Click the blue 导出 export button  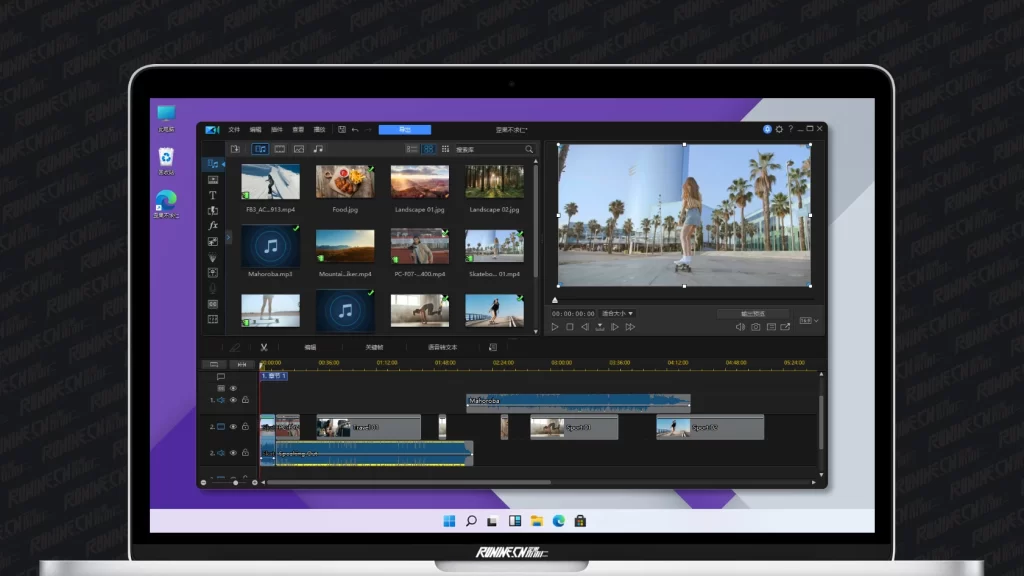405,129
